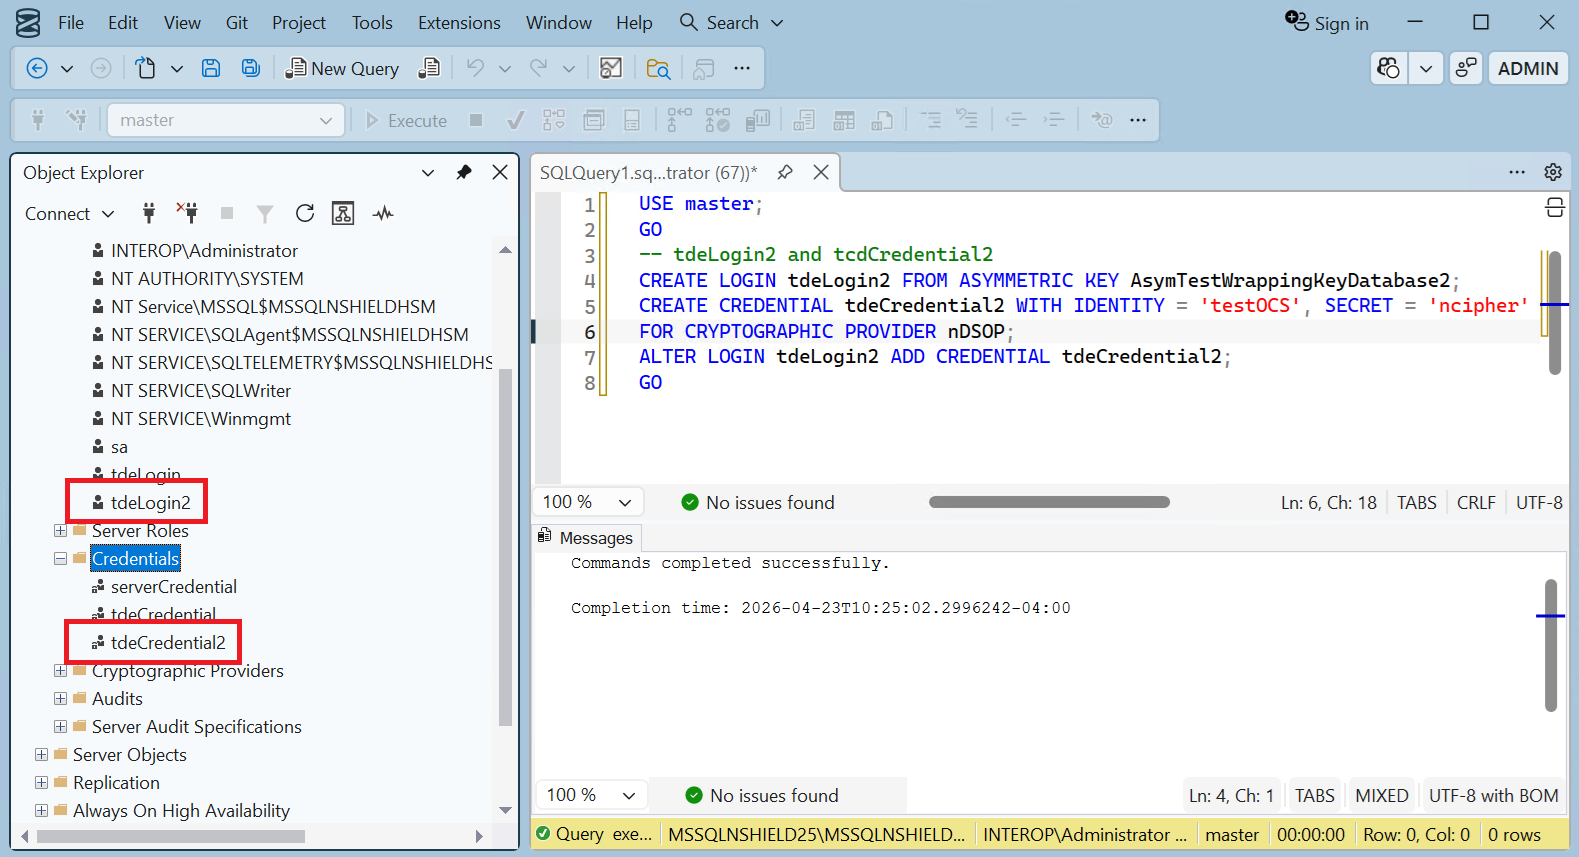Screen dimensions: 1579x857
Task: Click the Parse checkmark icon
Action: (x=516, y=120)
